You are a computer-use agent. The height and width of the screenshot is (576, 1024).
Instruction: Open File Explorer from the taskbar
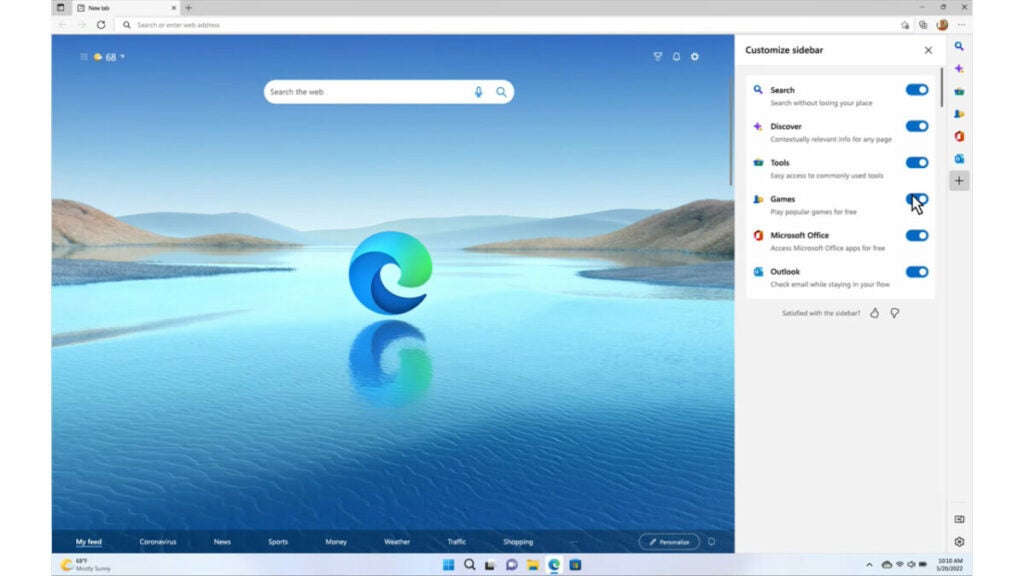(532, 565)
